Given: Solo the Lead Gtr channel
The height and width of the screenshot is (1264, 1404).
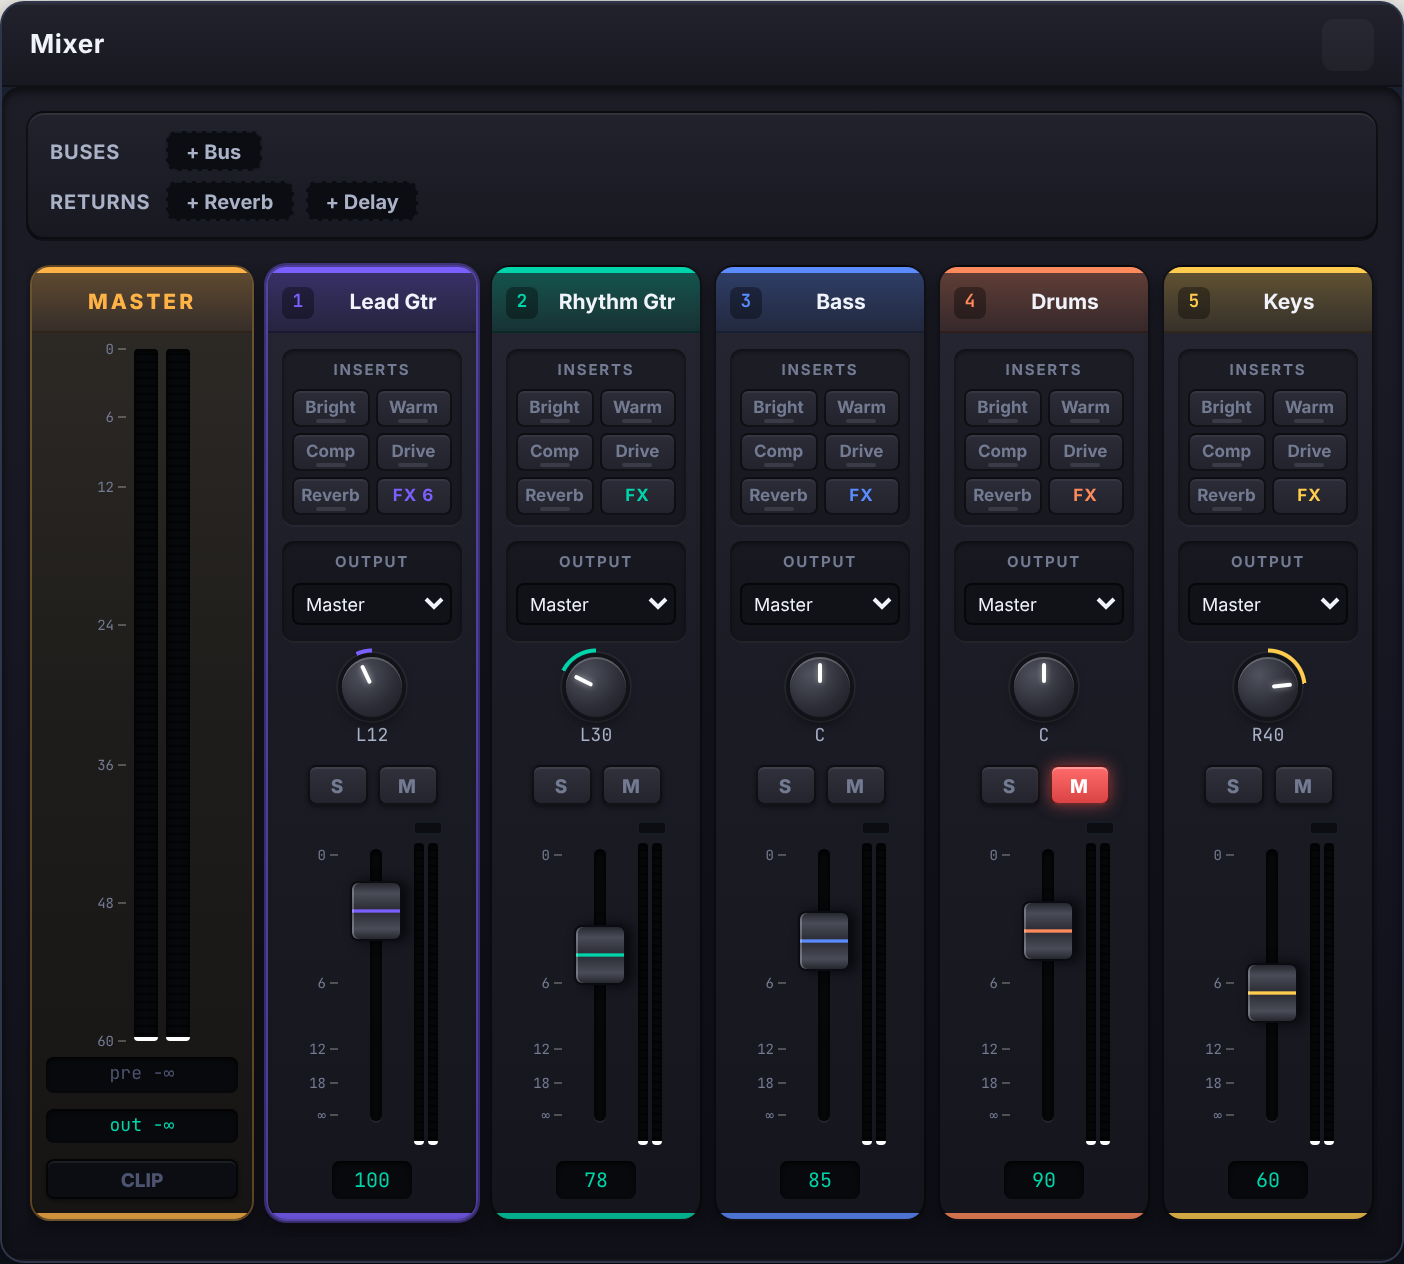Looking at the screenshot, I should (x=337, y=786).
